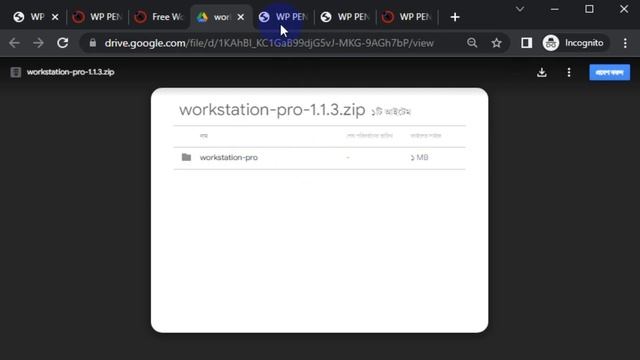
Task: Click the lock icon in address bar
Action: point(93,43)
